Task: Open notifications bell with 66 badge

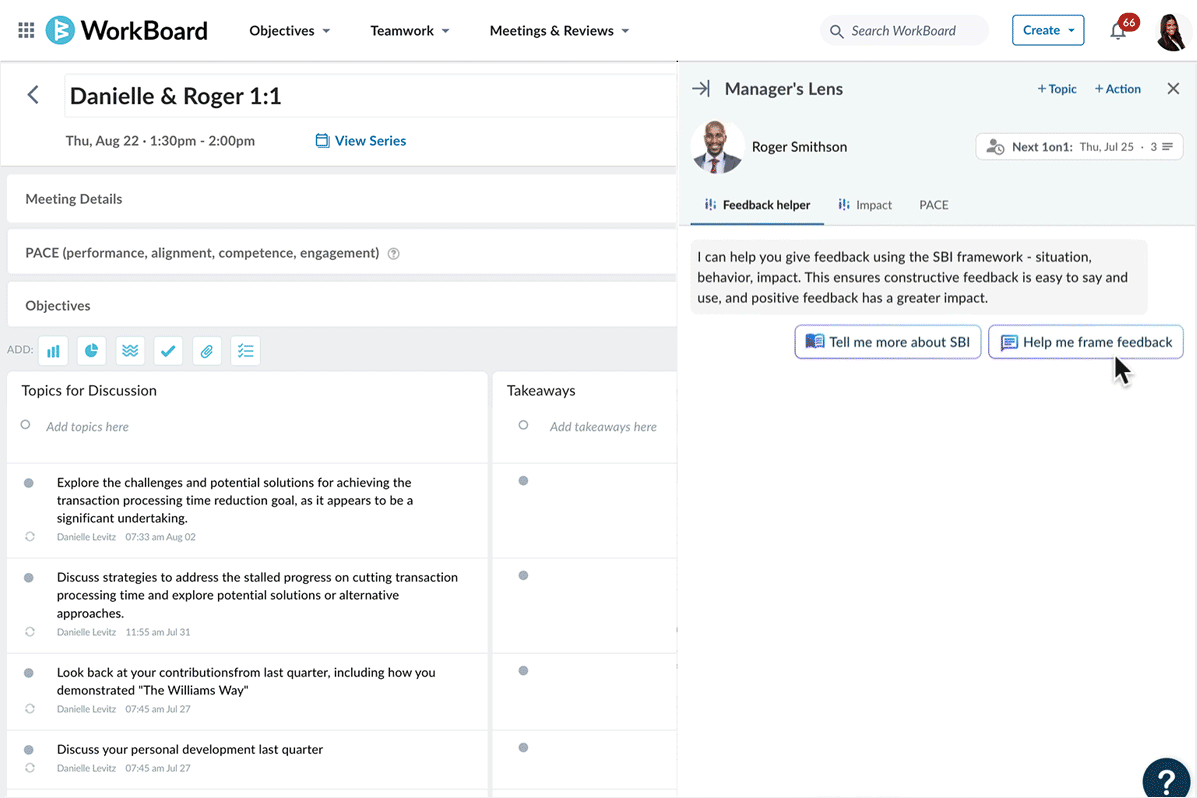Action: tap(1119, 30)
